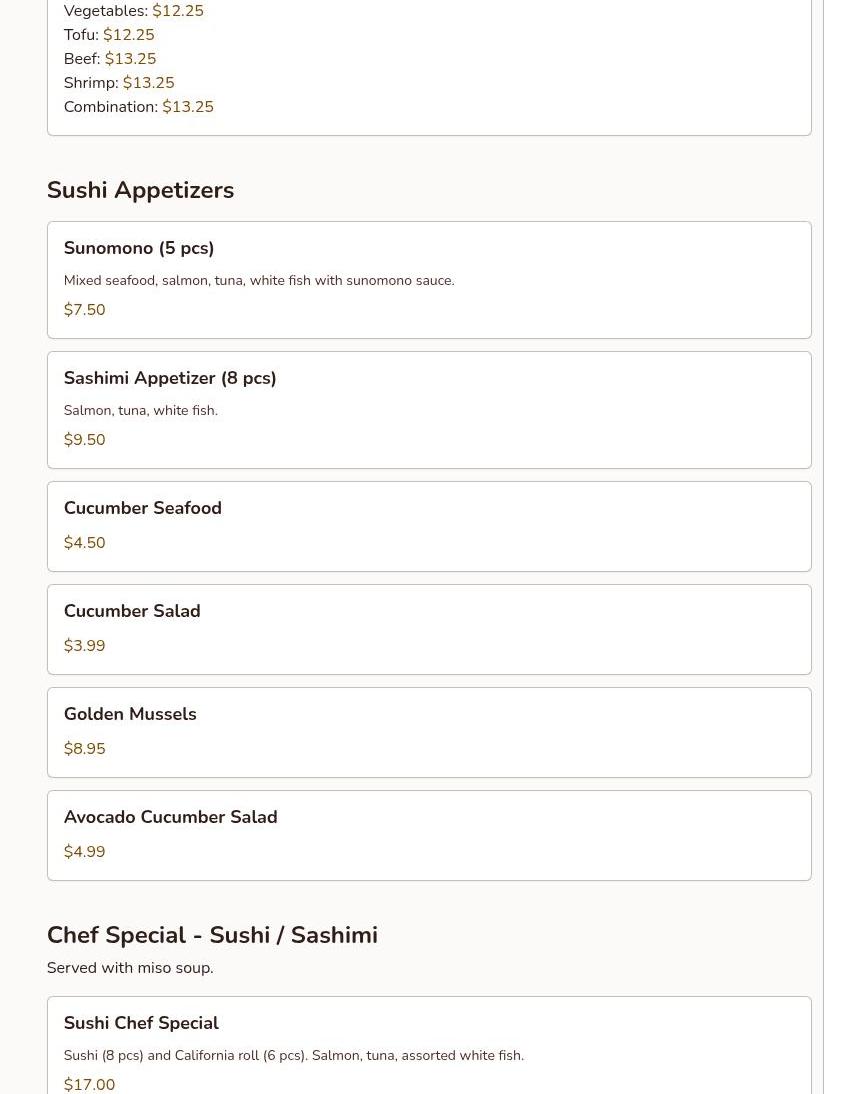Select the Shrimp $13.25 price option

pos(148,83)
